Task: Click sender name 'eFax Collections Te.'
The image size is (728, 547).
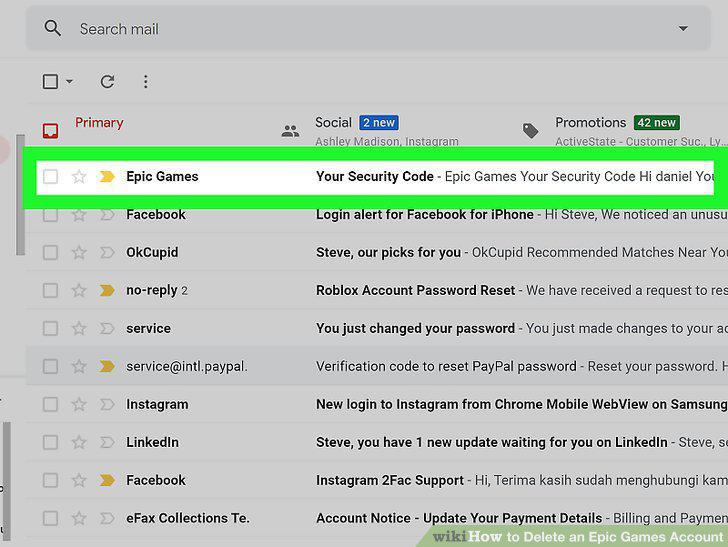Action: [x=188, y=518]
